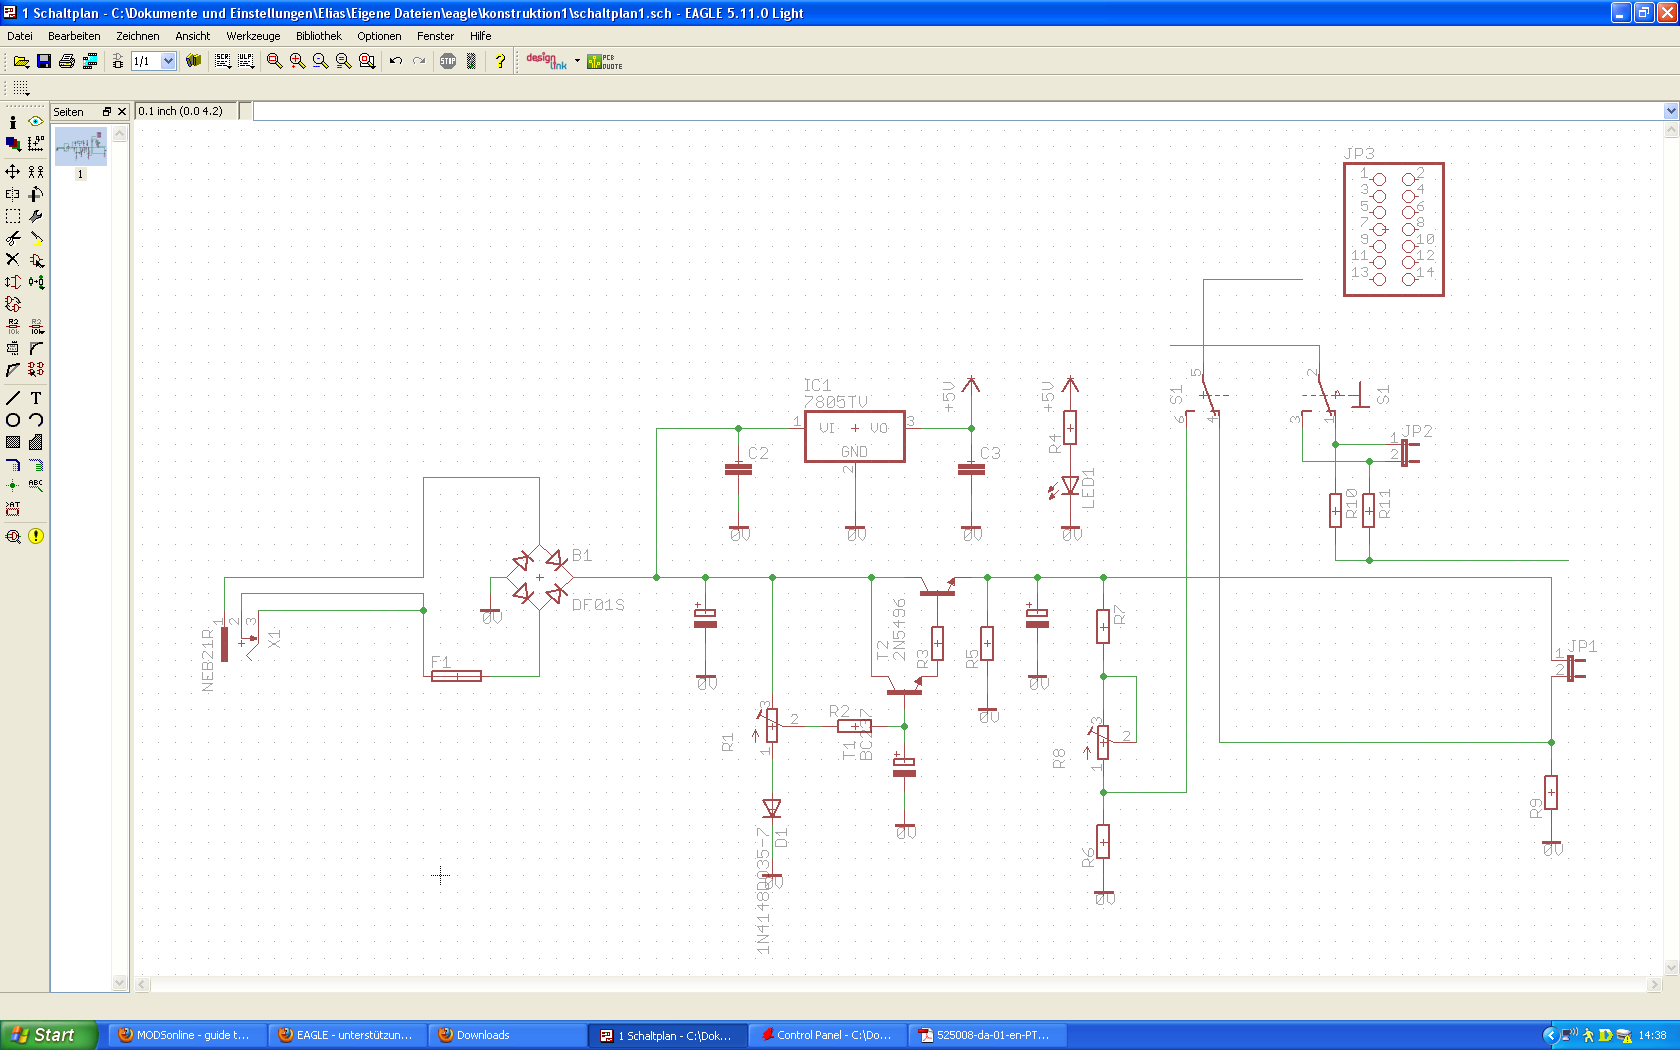Open the Datei menu
The image size is (1680, 1050).
pos(20,36)
